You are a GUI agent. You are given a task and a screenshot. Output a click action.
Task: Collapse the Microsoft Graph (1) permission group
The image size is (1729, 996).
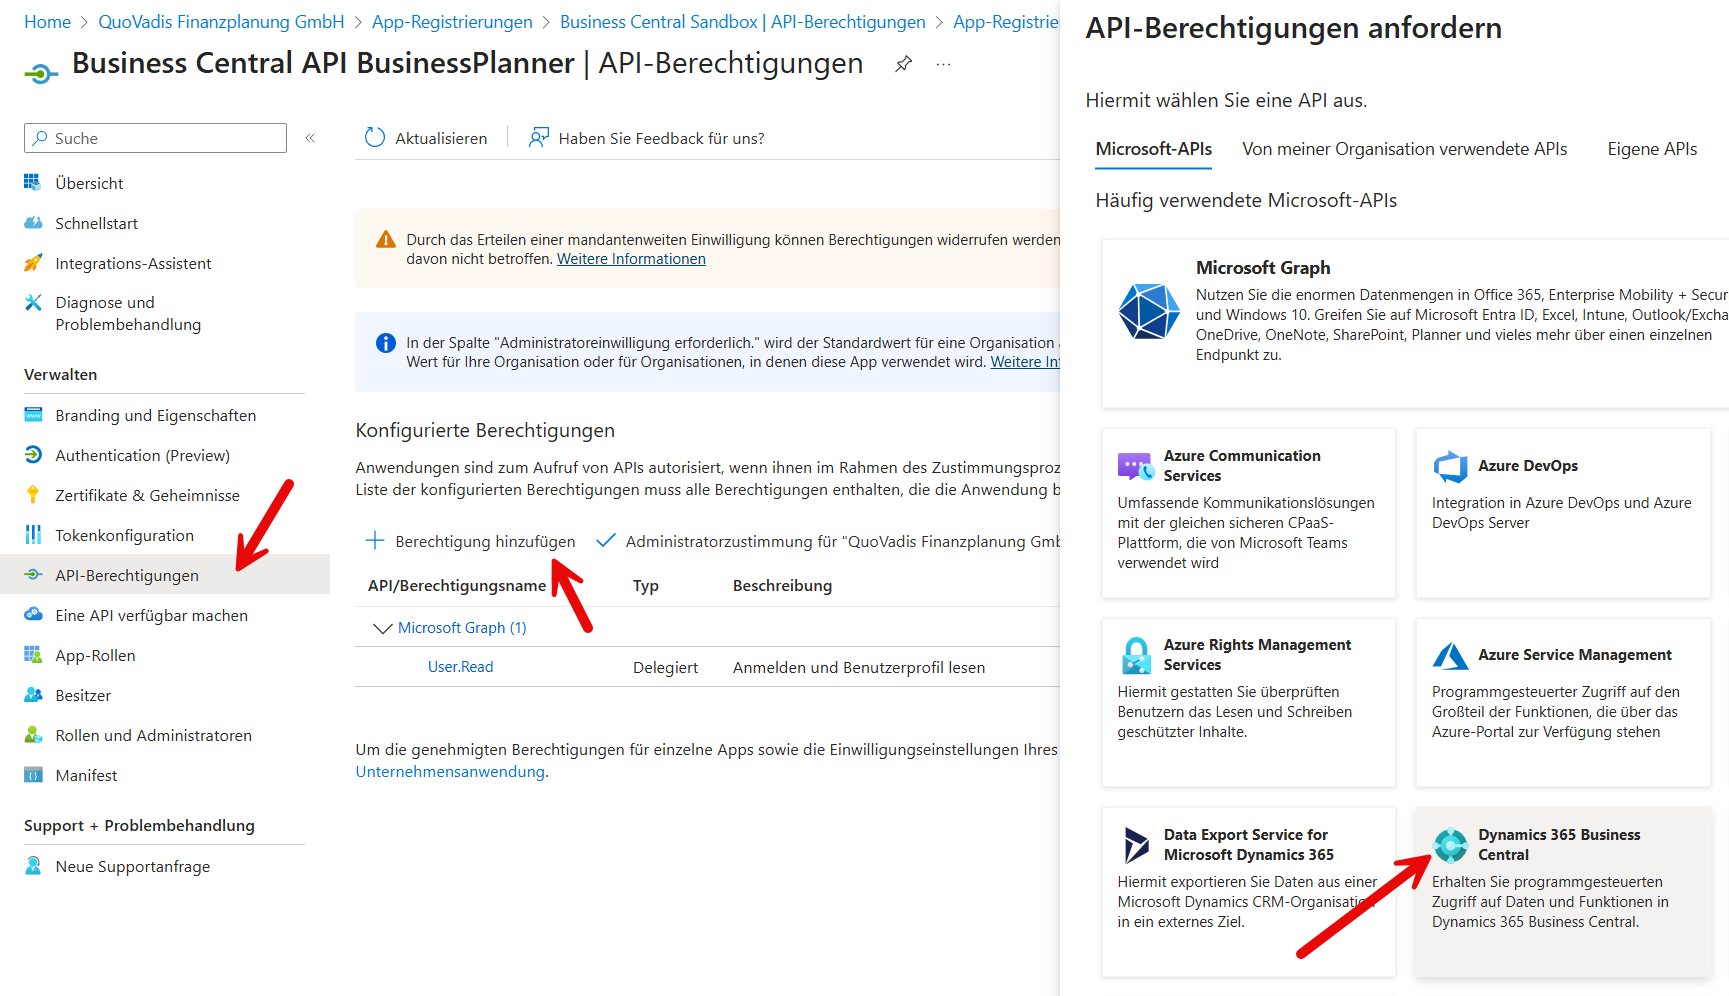coord(382,628)
